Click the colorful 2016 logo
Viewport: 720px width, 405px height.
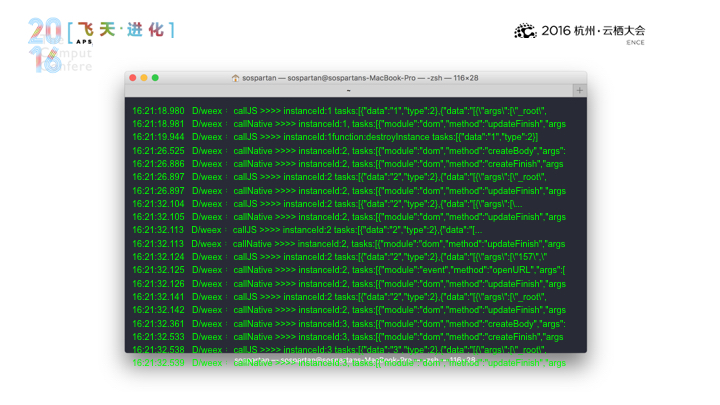[x=45, y=45]
